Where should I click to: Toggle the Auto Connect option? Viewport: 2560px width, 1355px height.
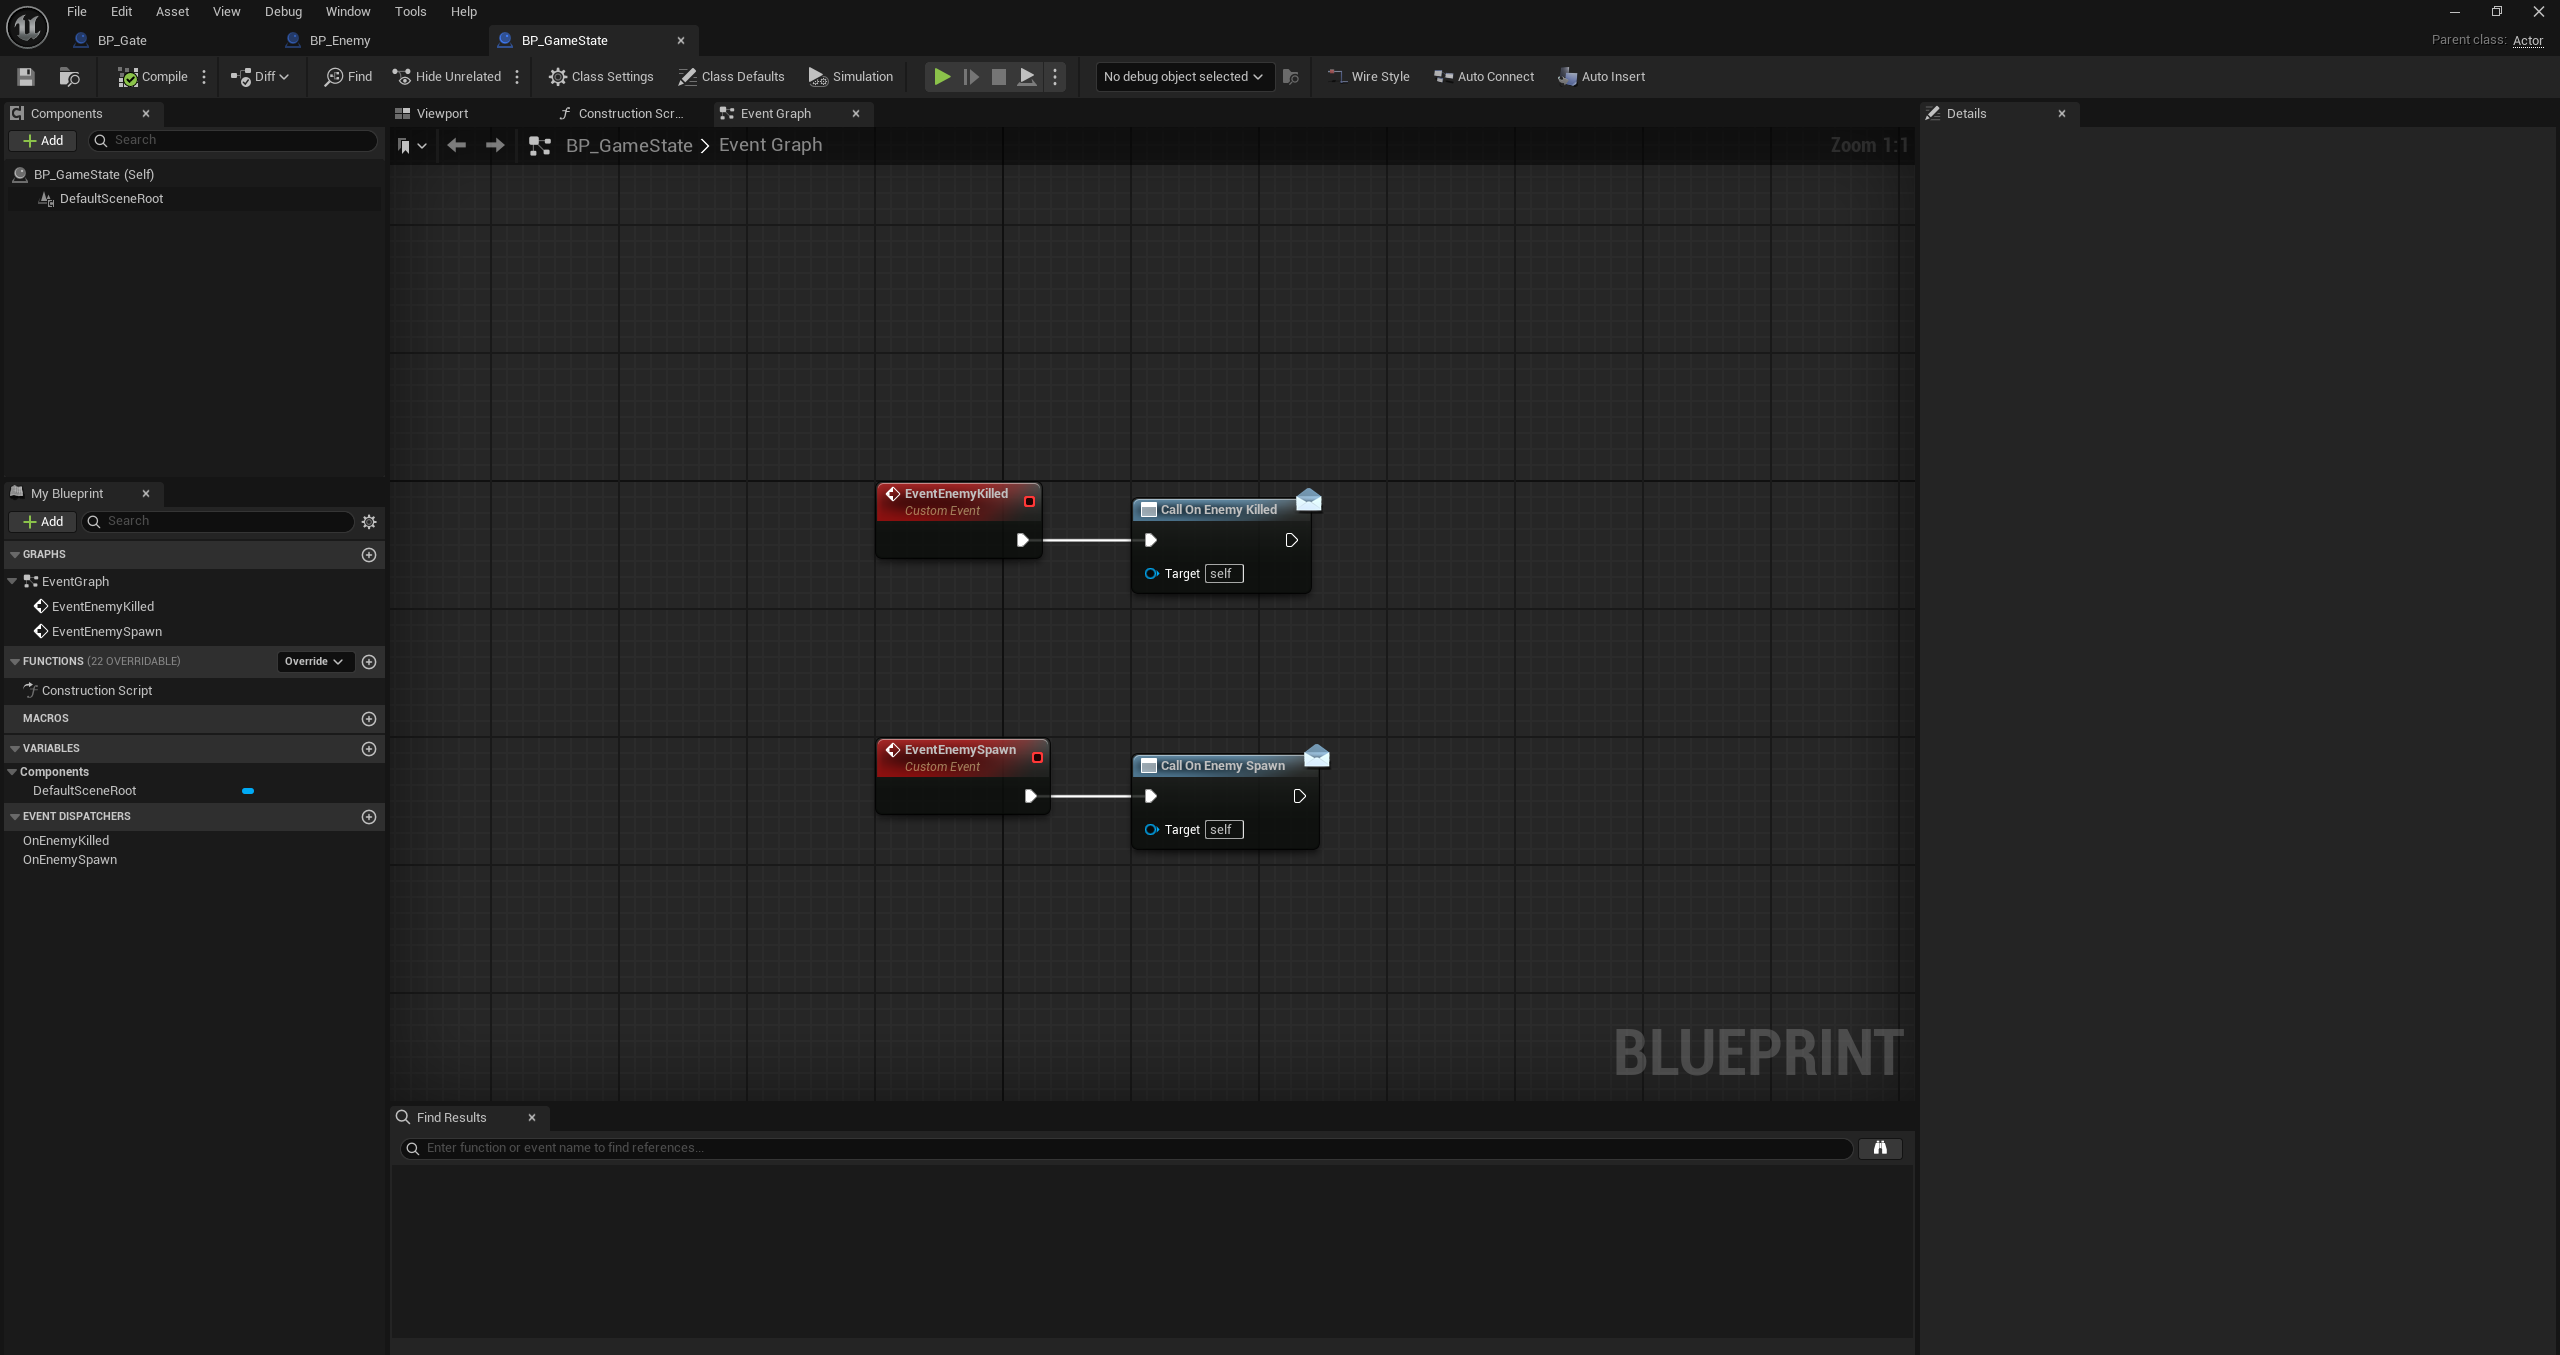1484,77
